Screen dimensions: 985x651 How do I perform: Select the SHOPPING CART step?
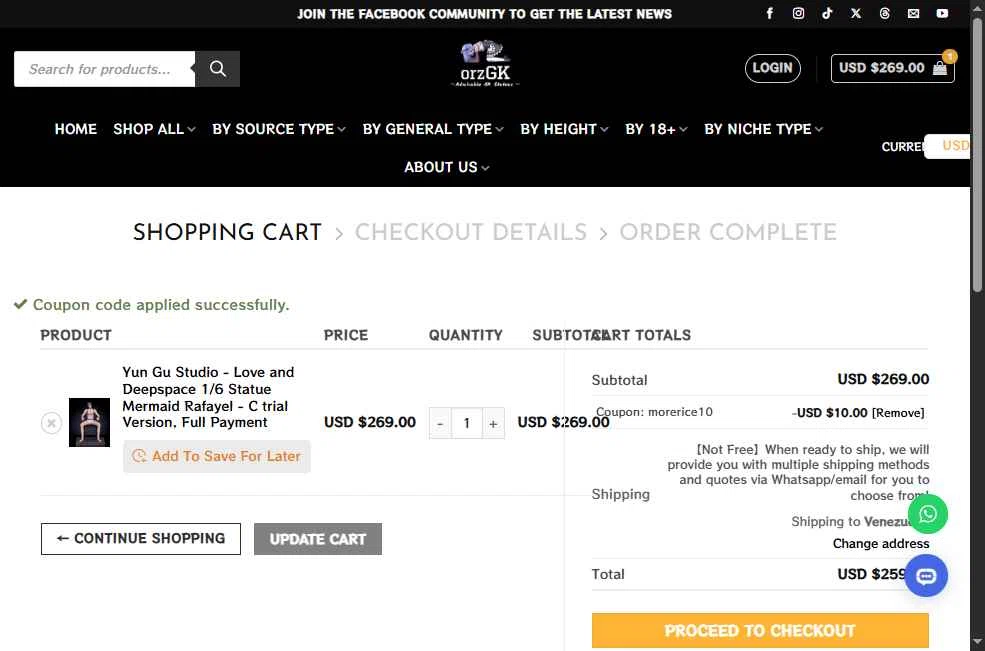tap(227, 232)
